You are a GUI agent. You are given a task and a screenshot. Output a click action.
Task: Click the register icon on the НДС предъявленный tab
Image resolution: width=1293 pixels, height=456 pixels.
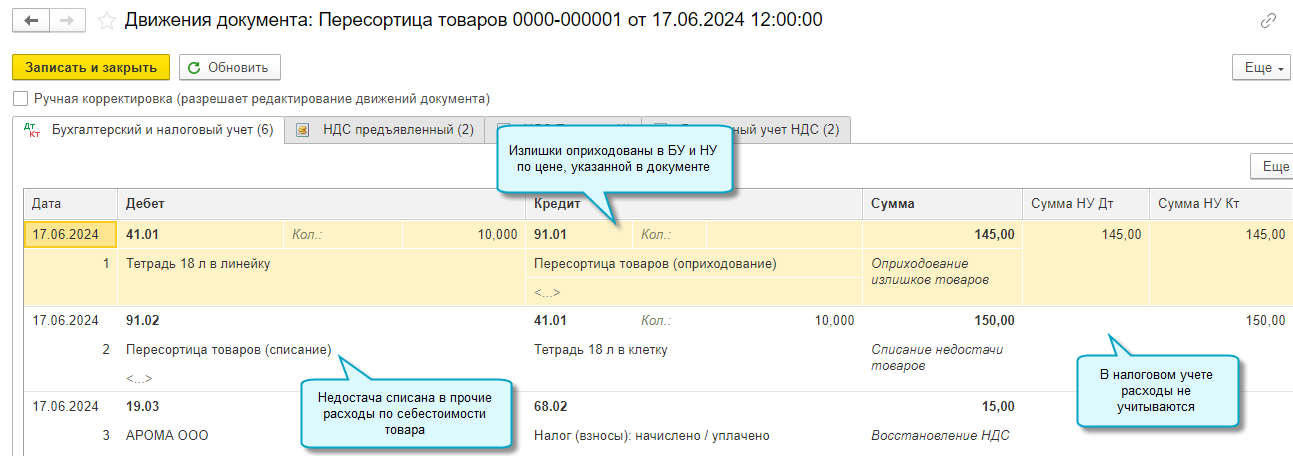click(303, 130)
